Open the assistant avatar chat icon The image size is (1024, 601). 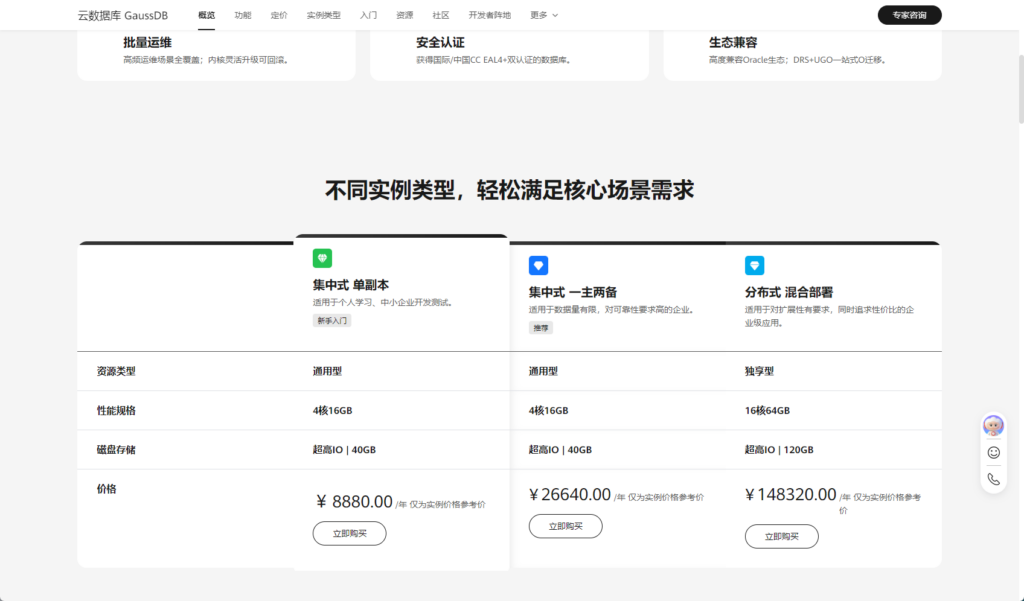click(993, 425)
